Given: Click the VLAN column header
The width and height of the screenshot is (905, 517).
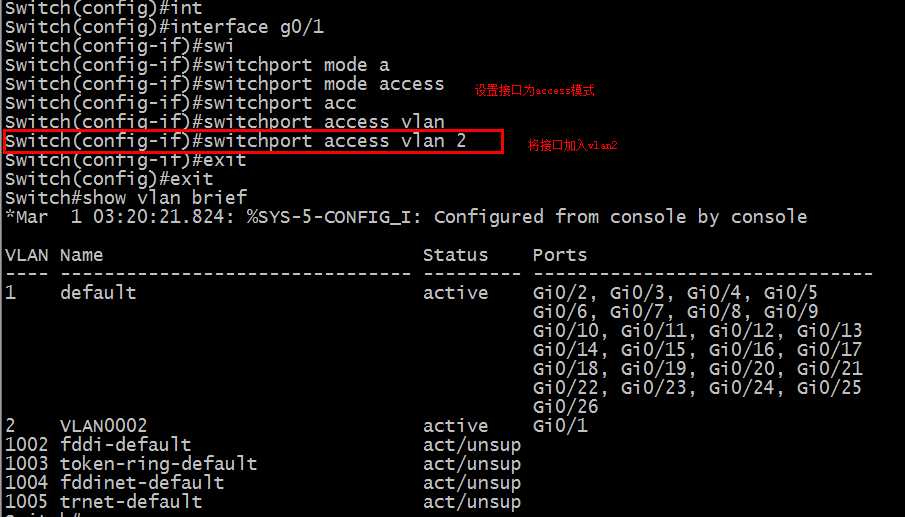Looking at the screenshot, I should 26,255.
